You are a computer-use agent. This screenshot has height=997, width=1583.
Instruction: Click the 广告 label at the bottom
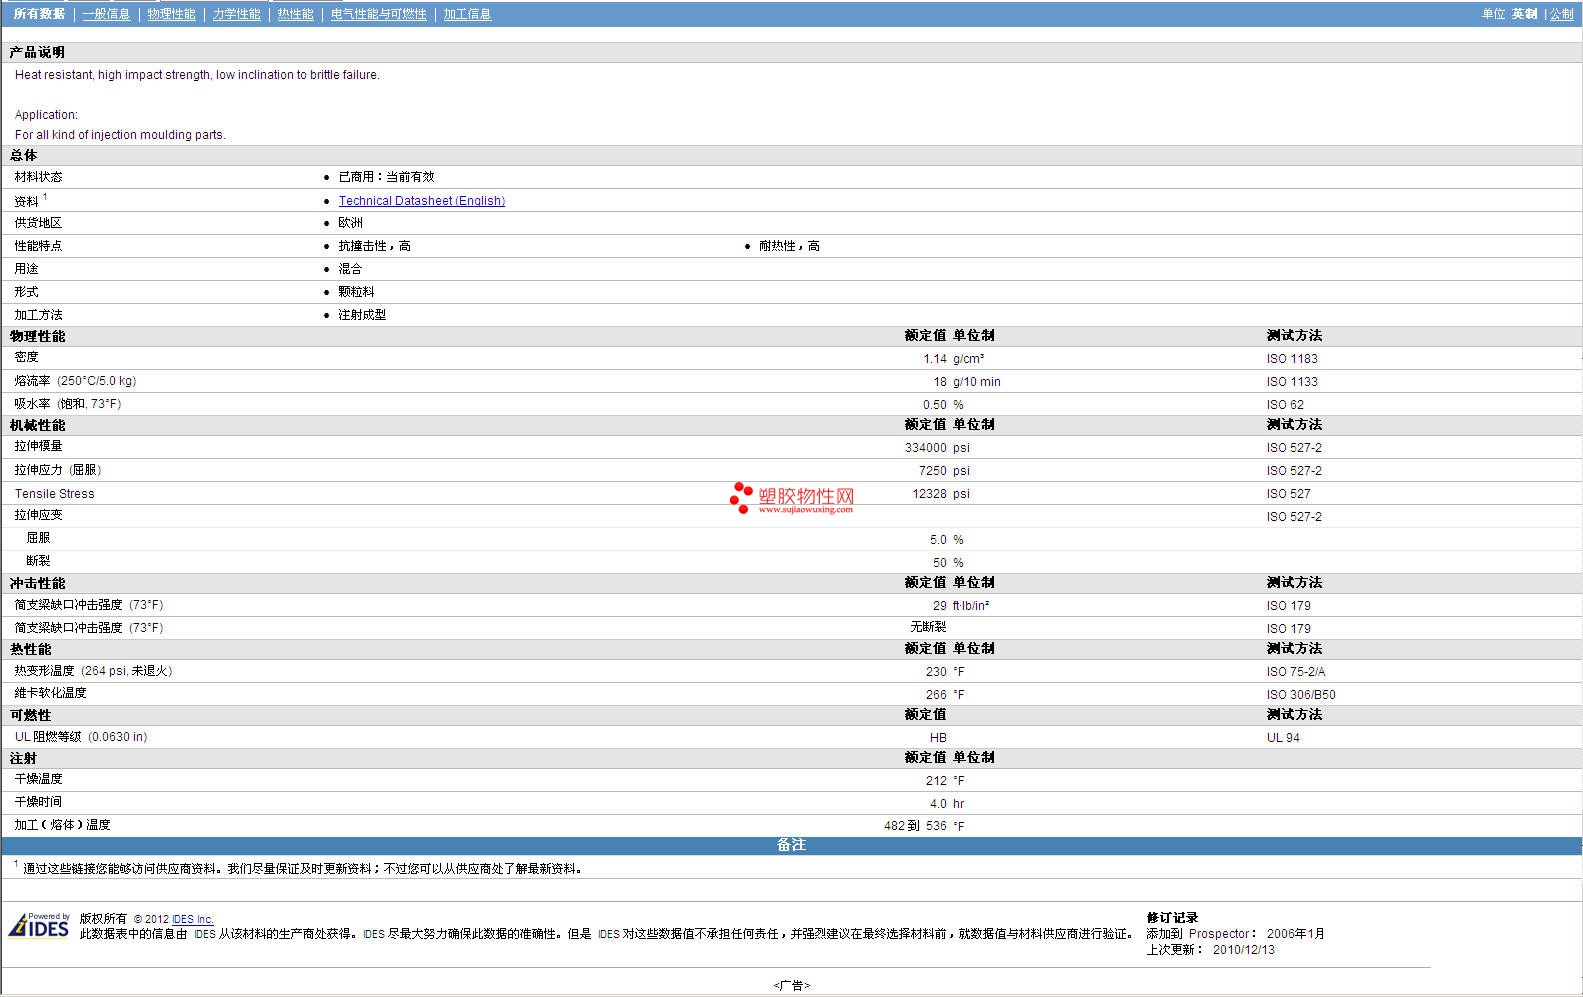pyautogui.click(x=791, y=985)
